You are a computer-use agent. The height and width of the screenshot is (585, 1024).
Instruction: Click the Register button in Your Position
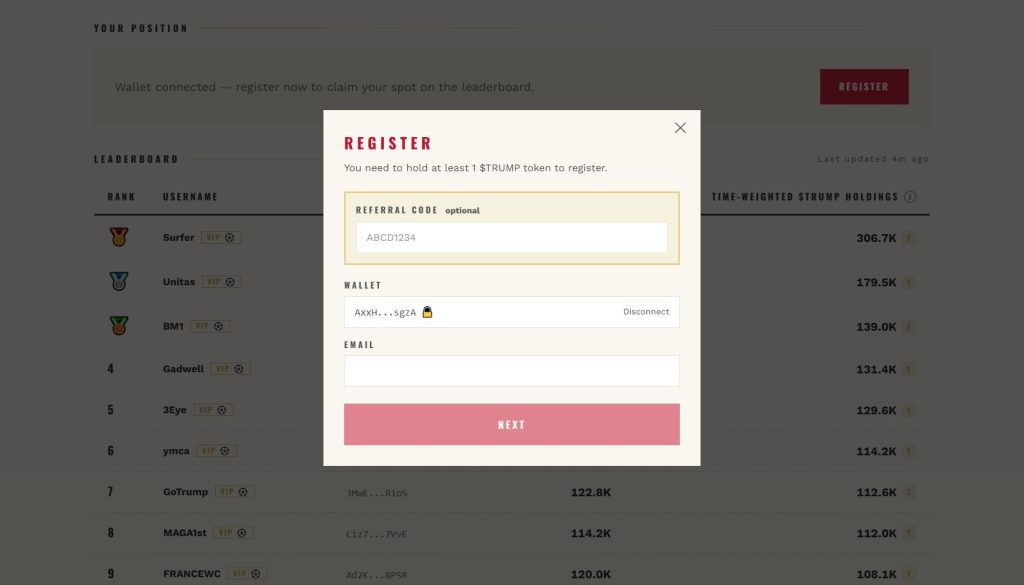pos(864,87)
